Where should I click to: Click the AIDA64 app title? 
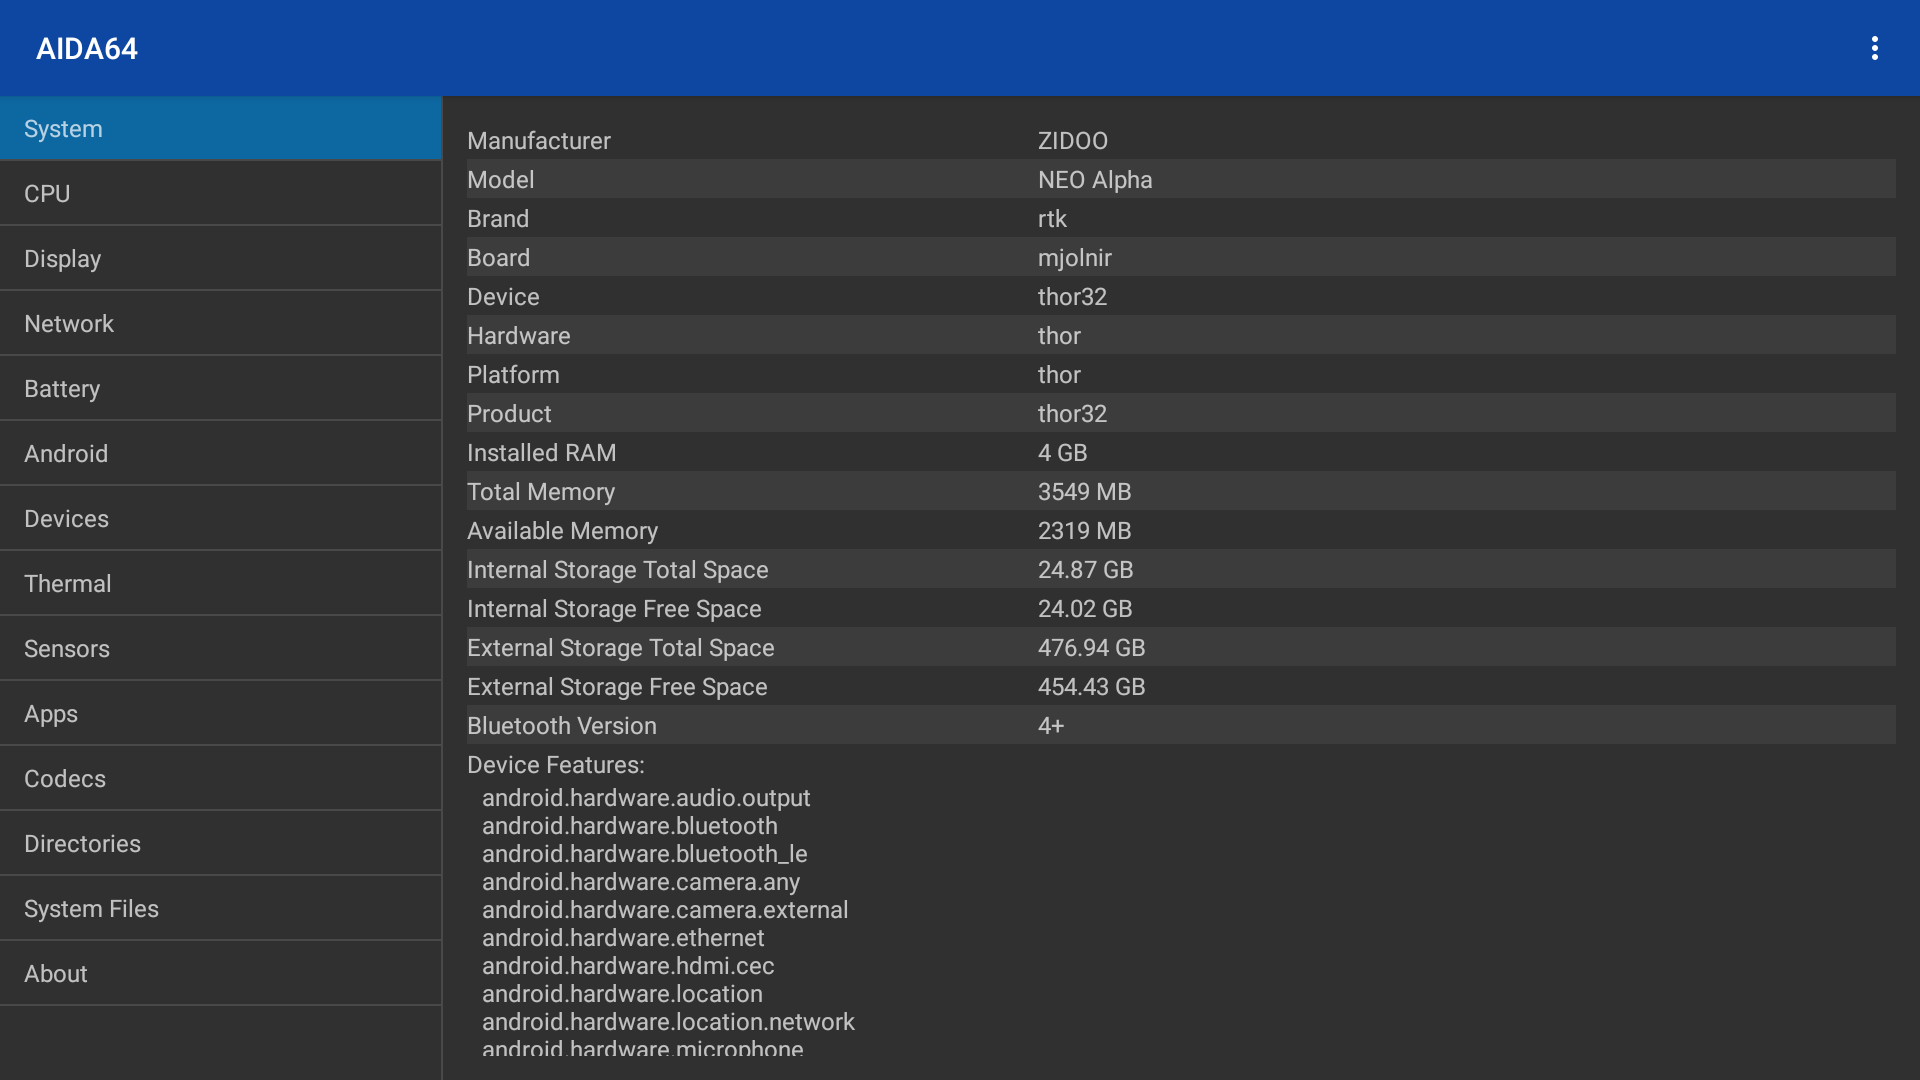(x=87, y=49)
